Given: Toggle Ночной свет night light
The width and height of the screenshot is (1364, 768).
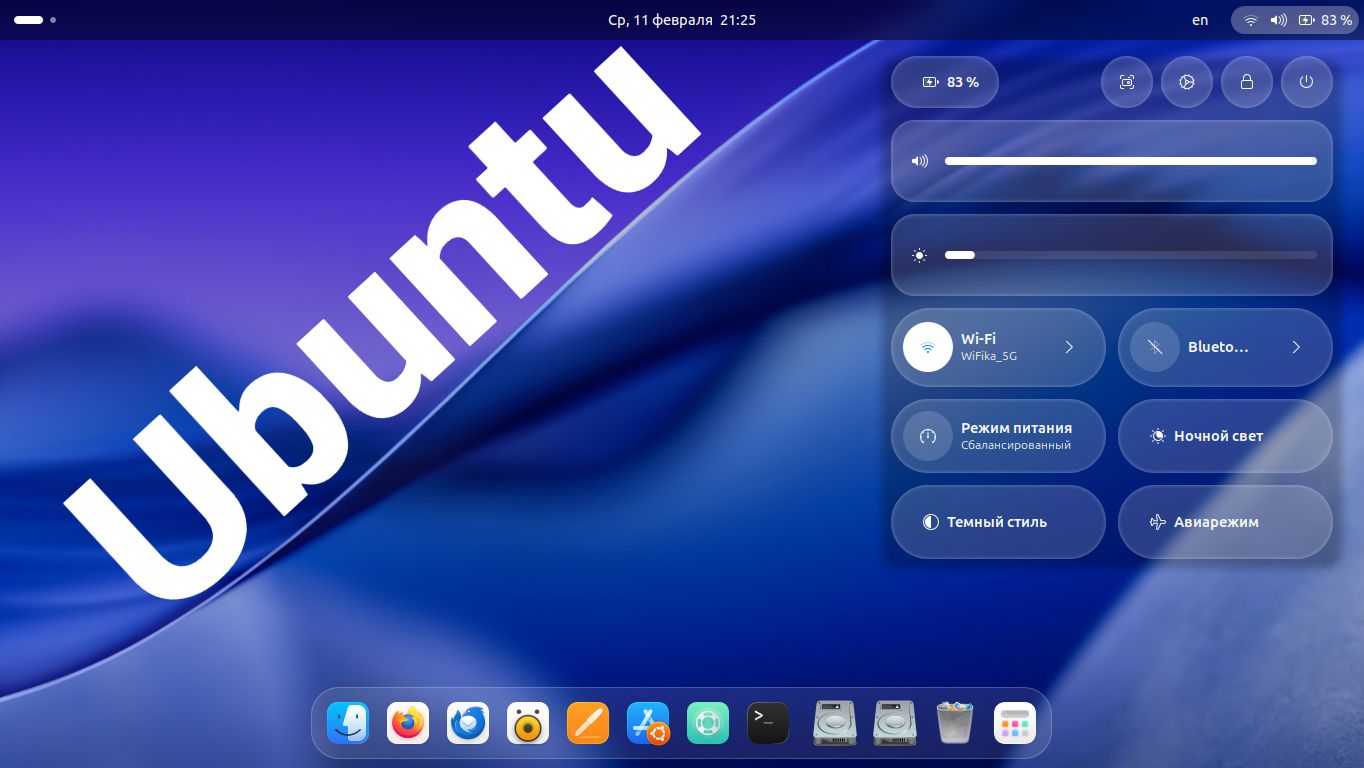Looking at the screenshot, I should coord(1225,436).
